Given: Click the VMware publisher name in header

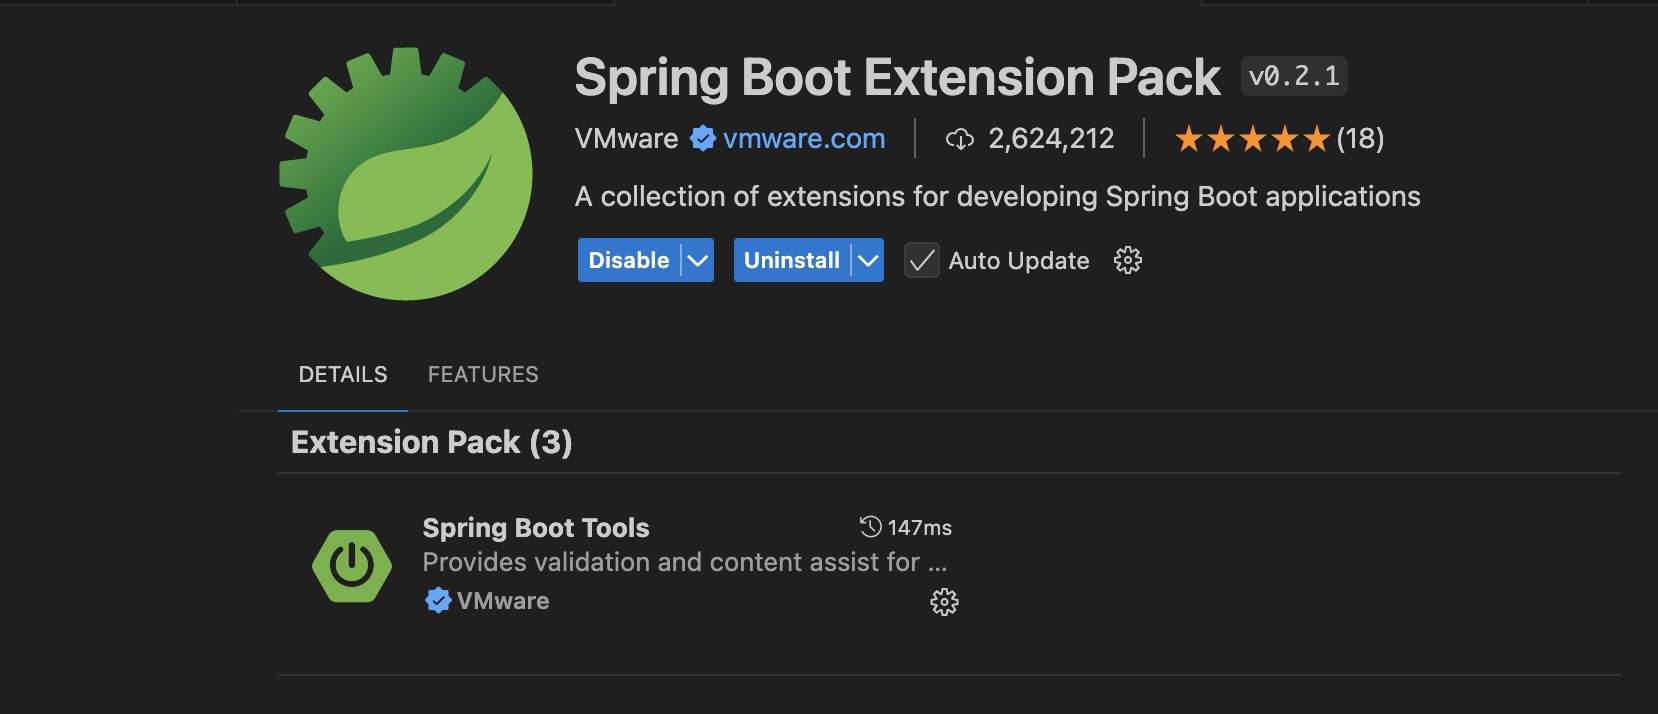Looking at the screenshot, I should coord(626,139).
